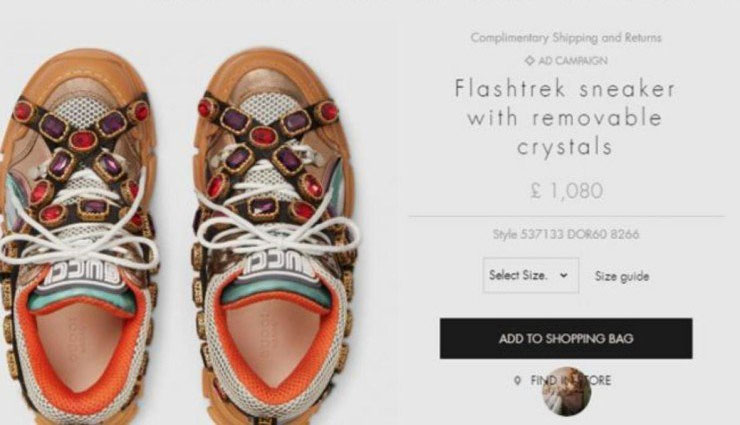Click the Complimentary Shipping and Returns text
Image resolution: width=740 pixels, height=425 pixels.
[566, 38]
